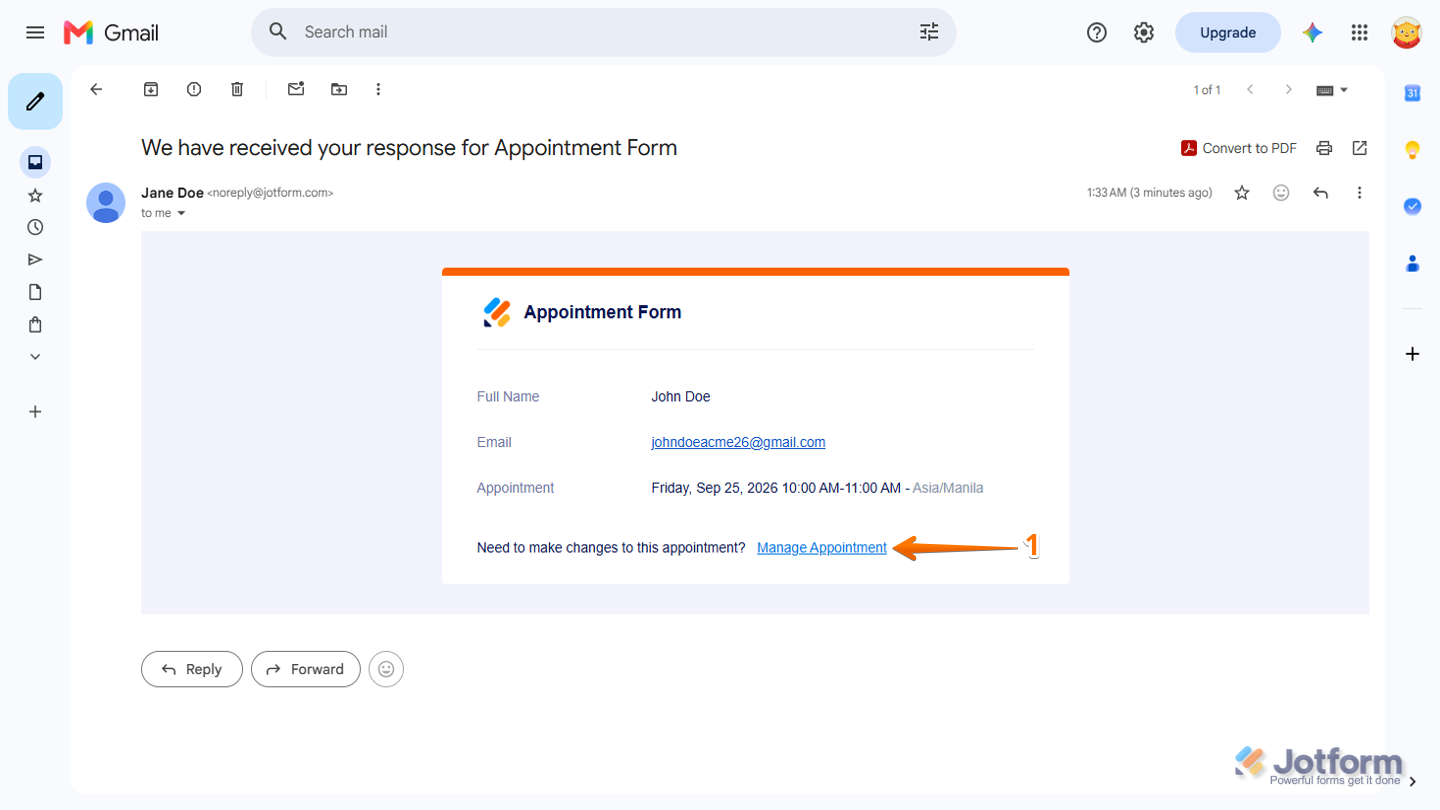Mark the email as unread

[x=296, y=89]
